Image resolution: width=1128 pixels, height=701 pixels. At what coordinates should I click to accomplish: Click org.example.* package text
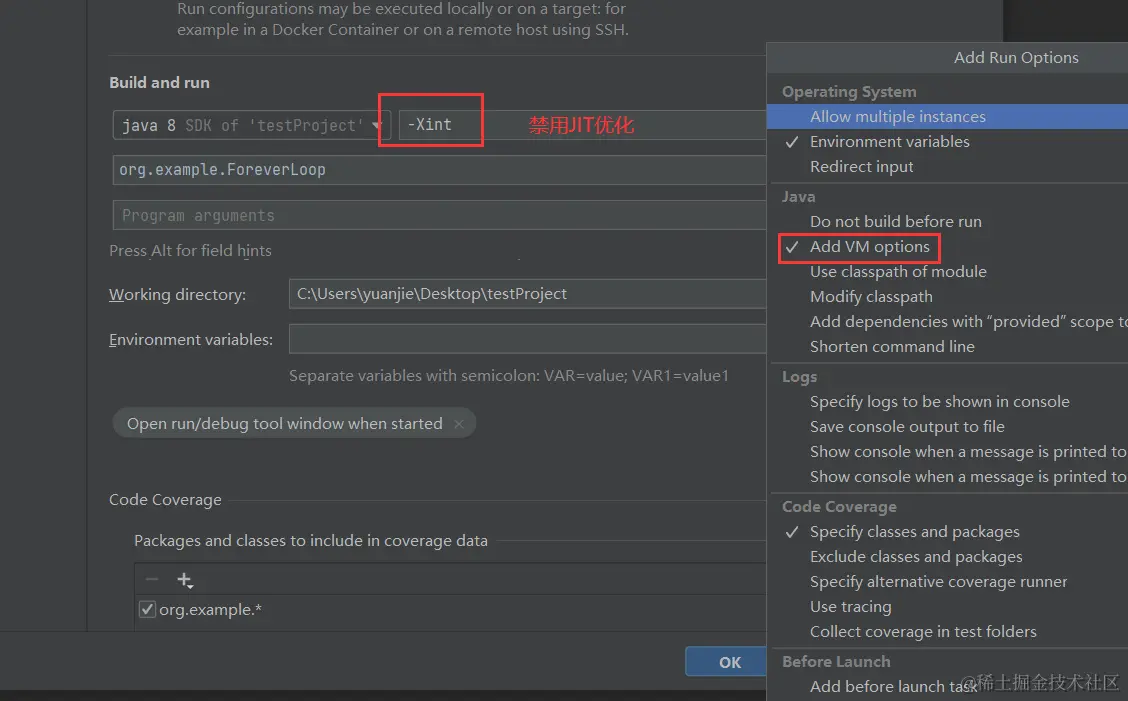[210, 610]
